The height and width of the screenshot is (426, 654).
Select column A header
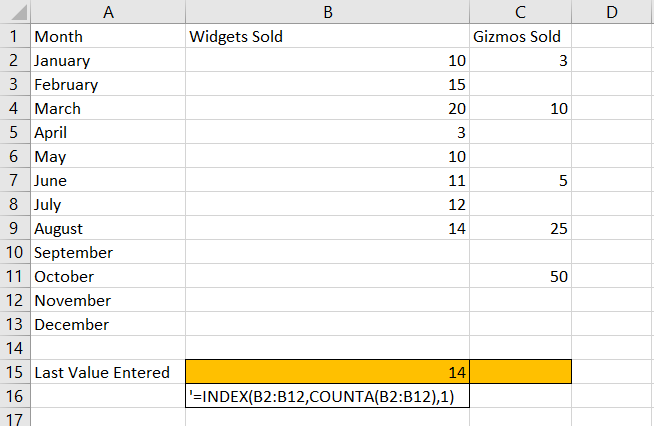tap(108, 12)
